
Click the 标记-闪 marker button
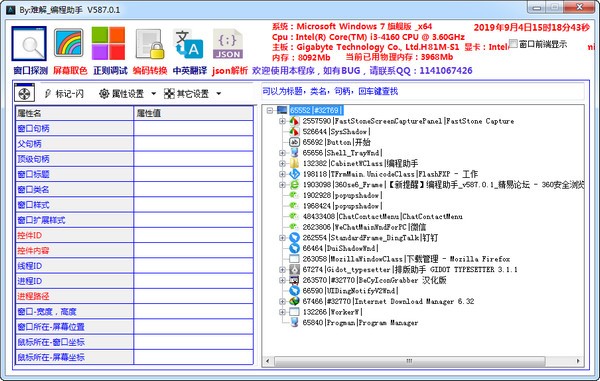[64, 94]
